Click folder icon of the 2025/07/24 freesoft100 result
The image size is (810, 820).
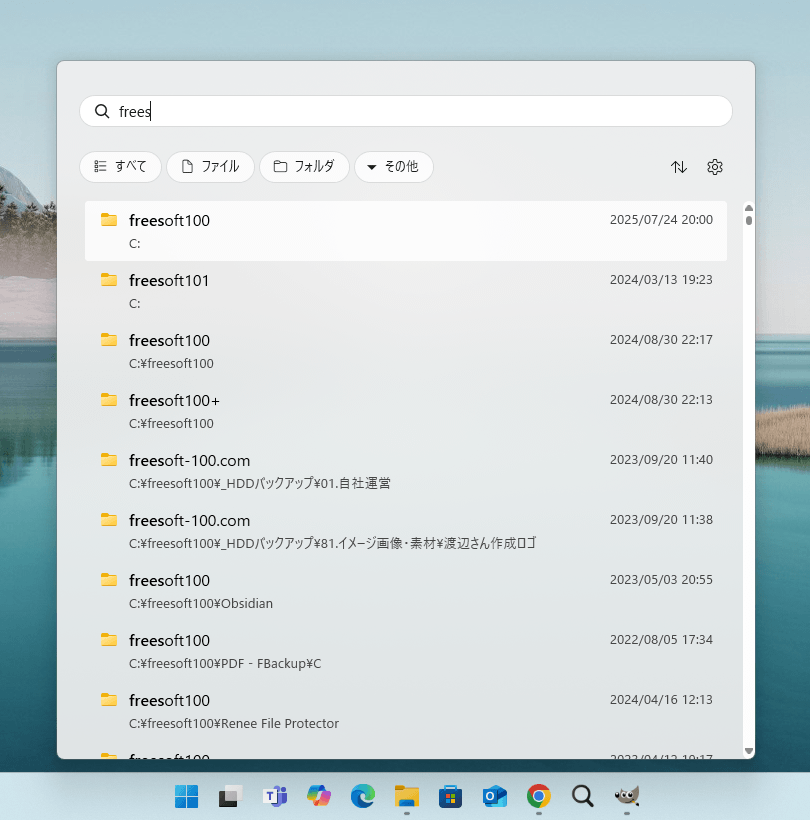point(109,220)
